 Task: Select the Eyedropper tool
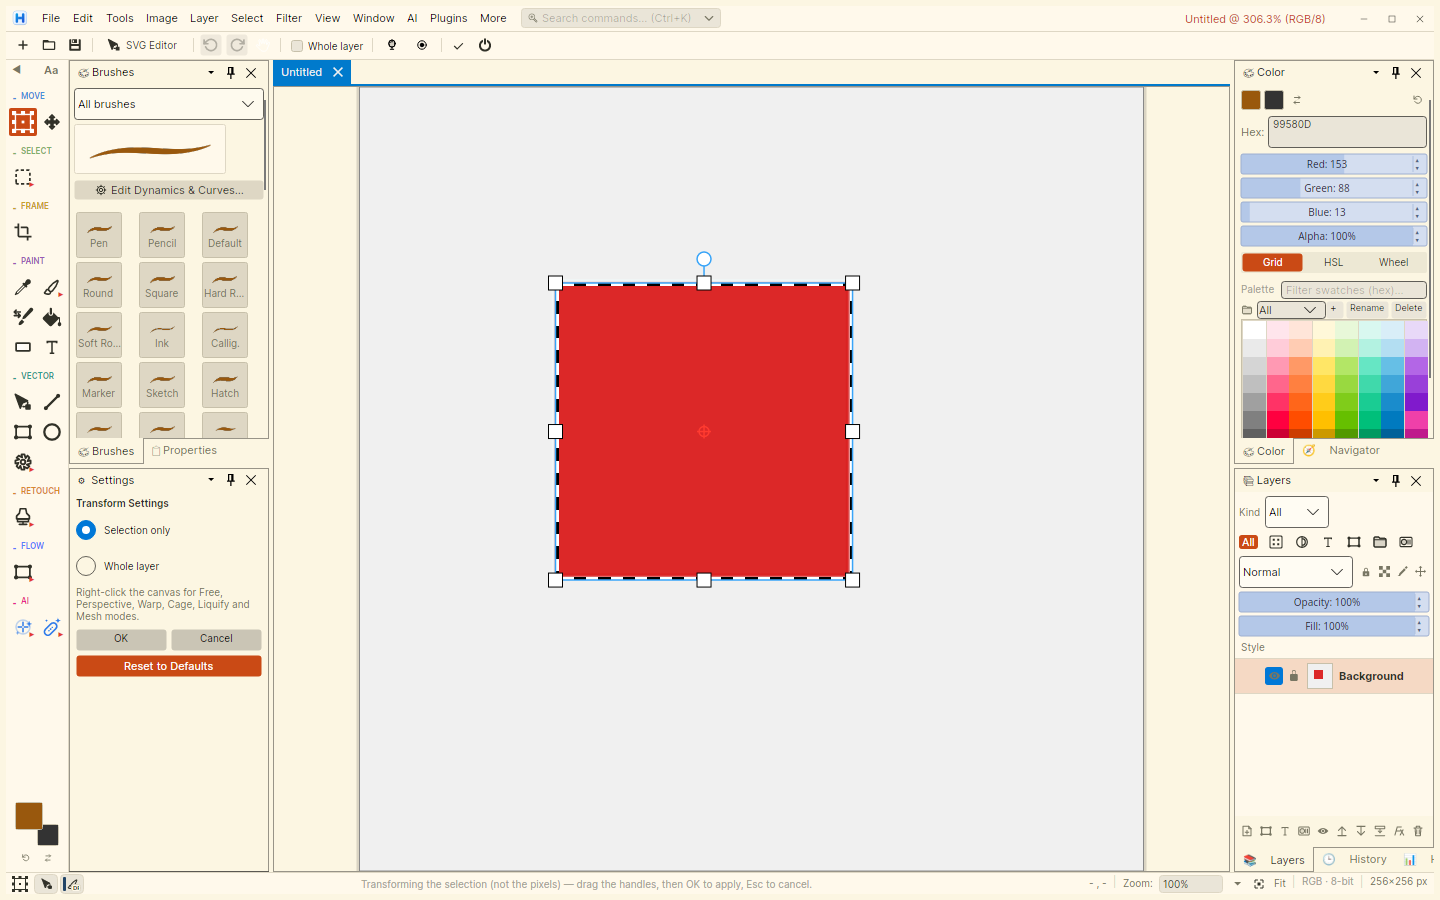click(x=23, y=288)
